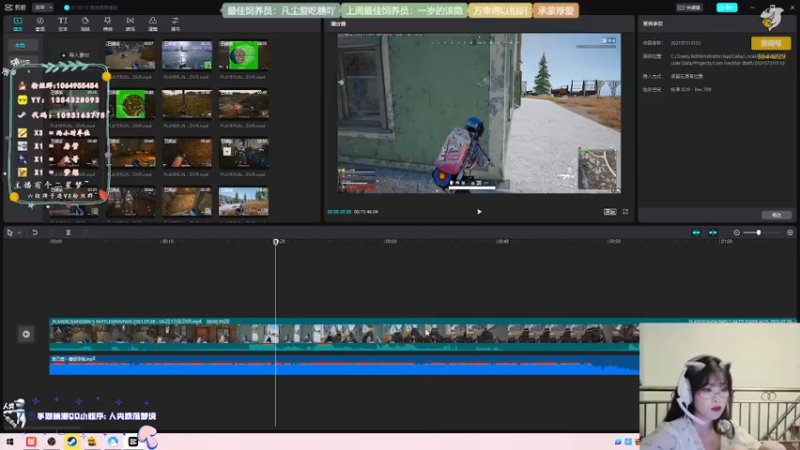This screenshot has height=450, width=800.
Task: Toggle the main track cover/mute button
Action: click(26, 334)
